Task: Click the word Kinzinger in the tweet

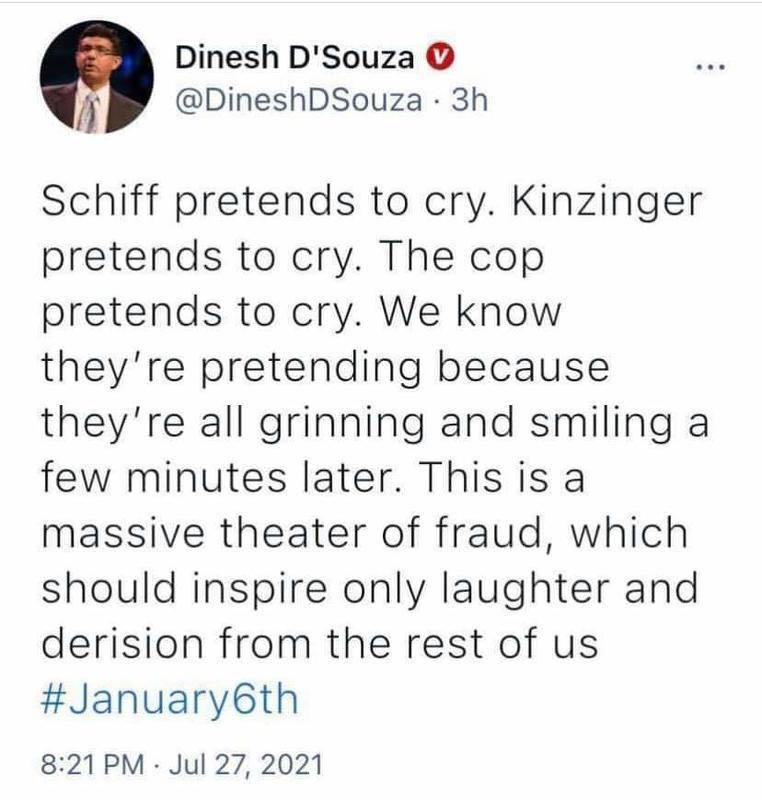Action: tap(614, 201)
